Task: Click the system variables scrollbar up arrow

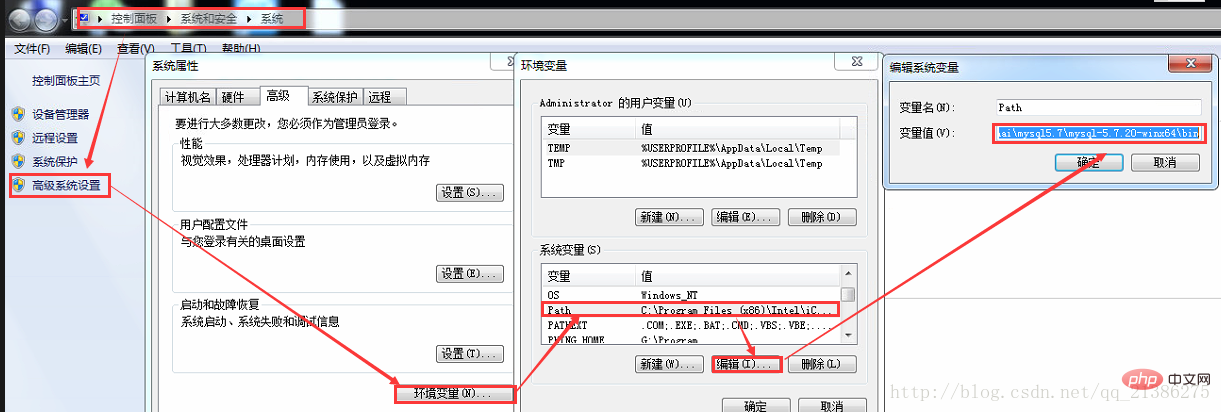Action: [848, 273]
